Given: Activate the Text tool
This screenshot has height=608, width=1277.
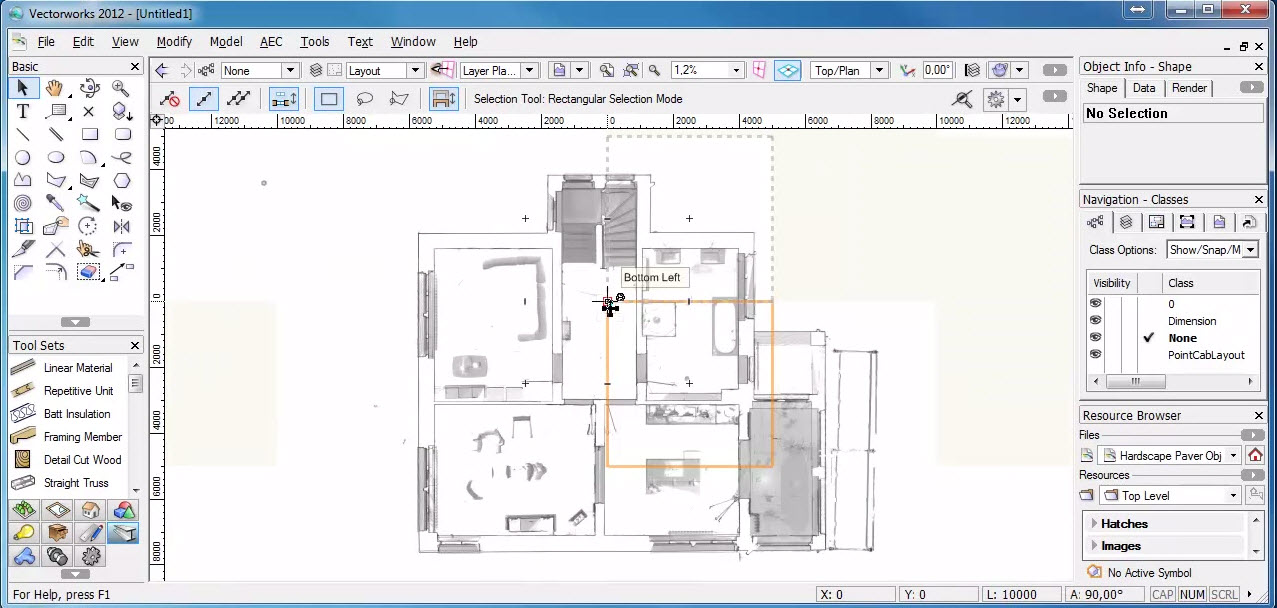Looking at the screenshot, I should pyautogui.click(x=24, y=111).
